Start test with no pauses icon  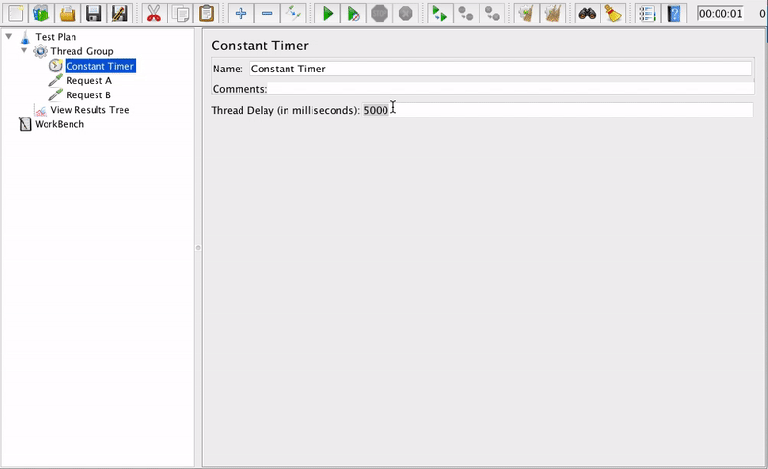tap(353, 13)
